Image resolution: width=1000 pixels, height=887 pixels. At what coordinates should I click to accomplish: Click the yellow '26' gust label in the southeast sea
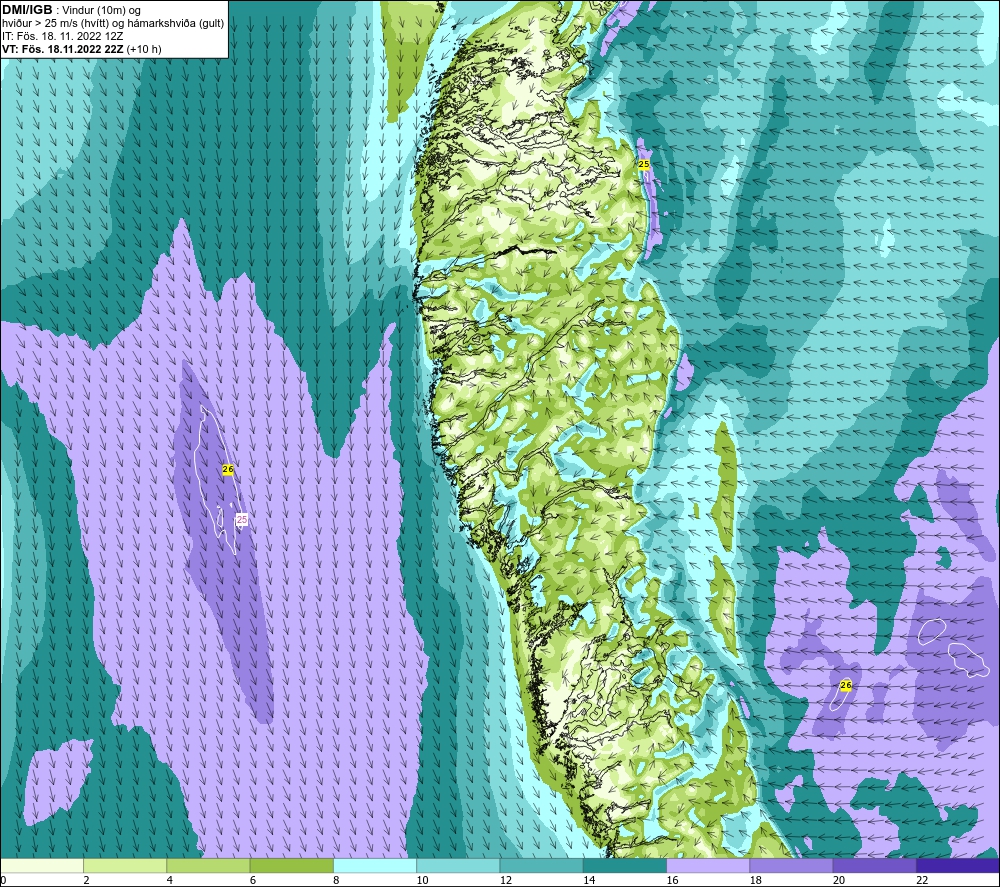[846, 685]
